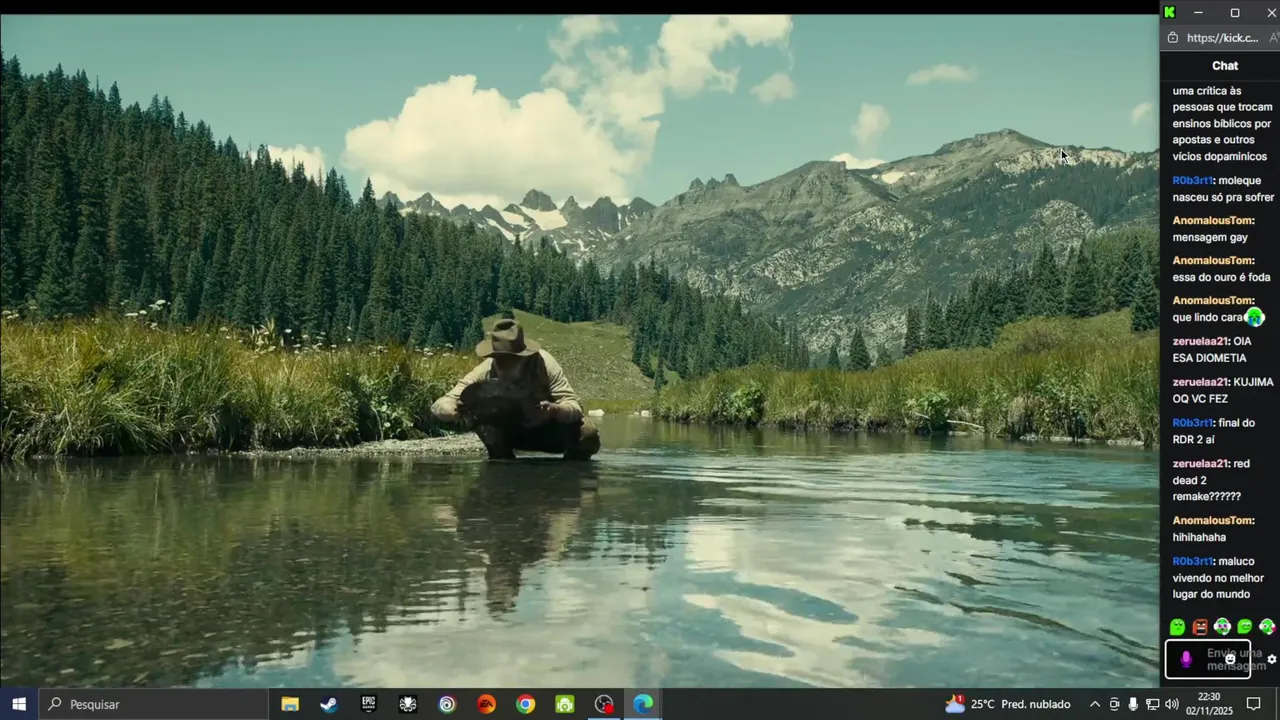
Task: Open the zeruelaa21 username on 'OIA ESA DIOMETIA' message
Action: pyautogui.click(x=1200, y=341)
